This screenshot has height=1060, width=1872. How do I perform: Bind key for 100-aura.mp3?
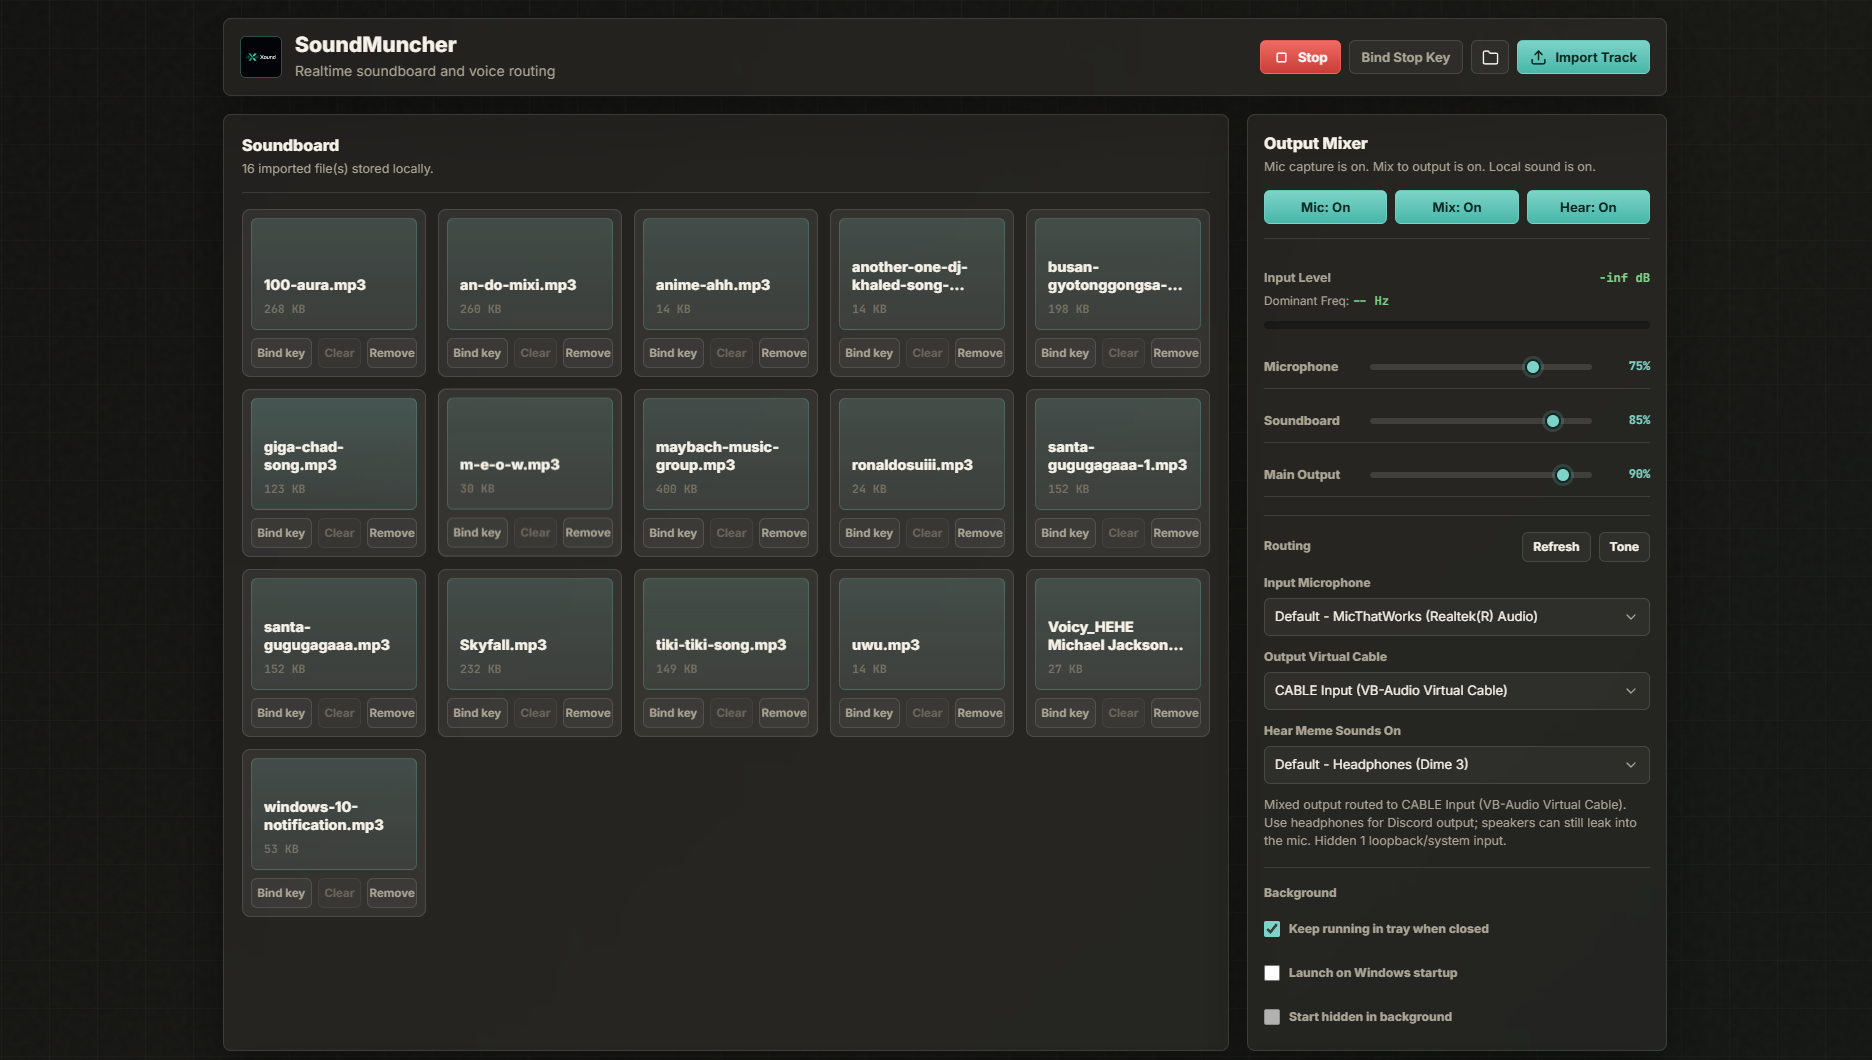tap(281, 353)
